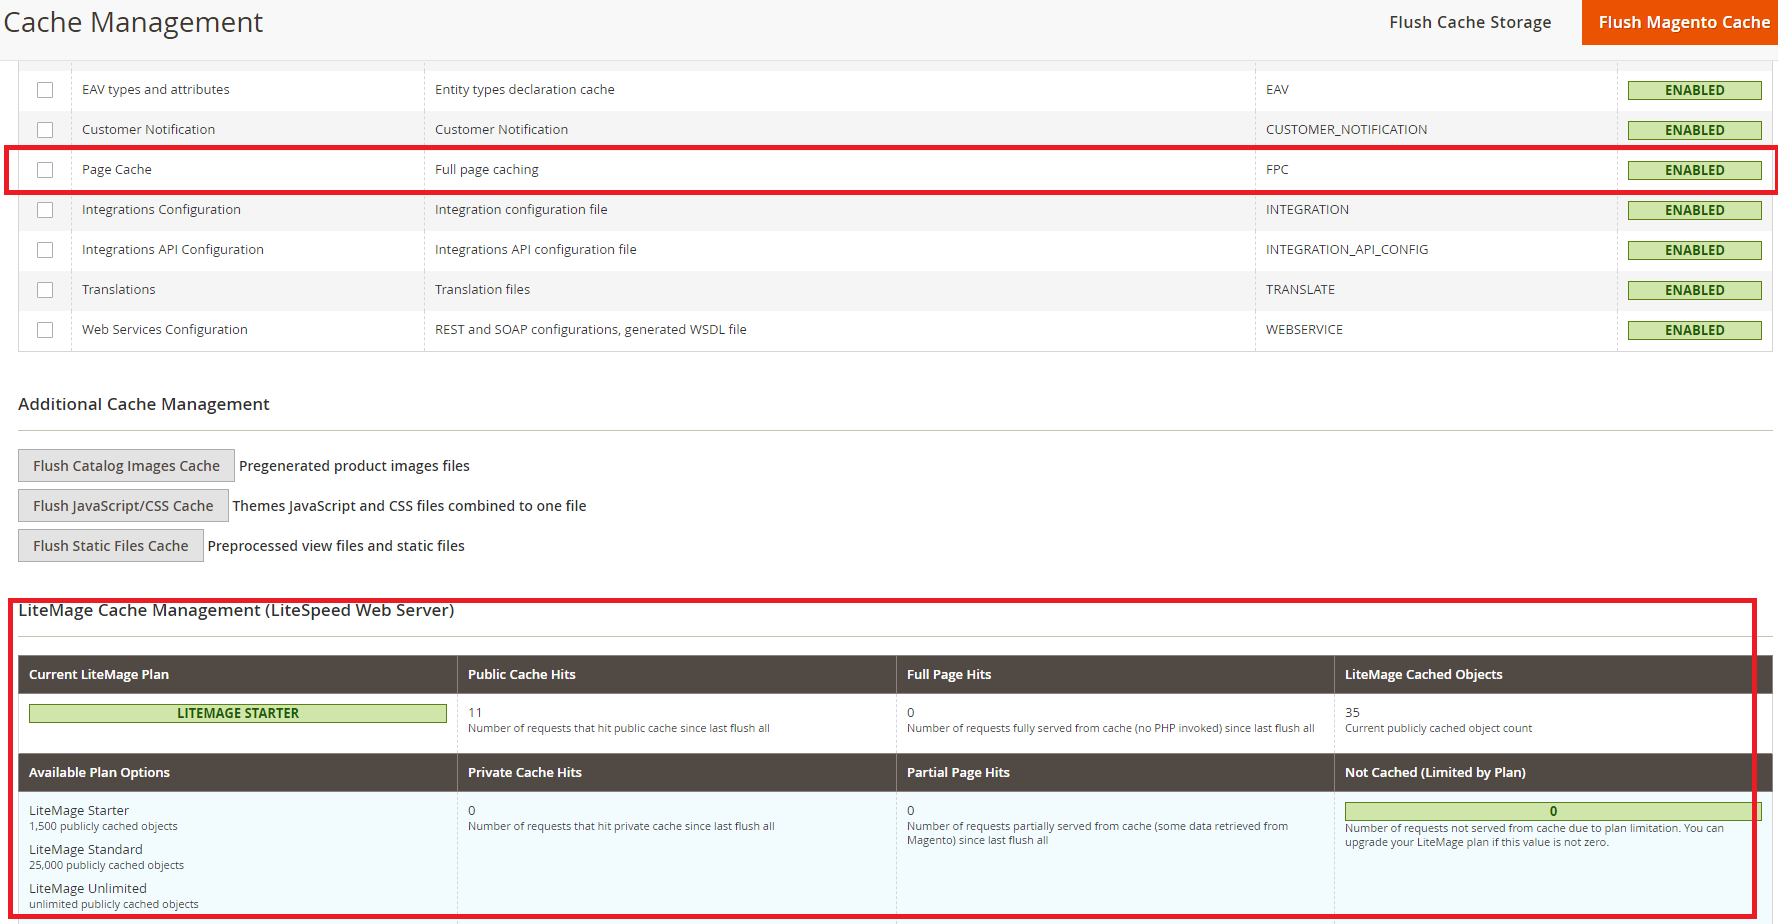Enable the Translations row checkbox
The height and width of the screenshot is (924, 1778).
pos(45,290)
